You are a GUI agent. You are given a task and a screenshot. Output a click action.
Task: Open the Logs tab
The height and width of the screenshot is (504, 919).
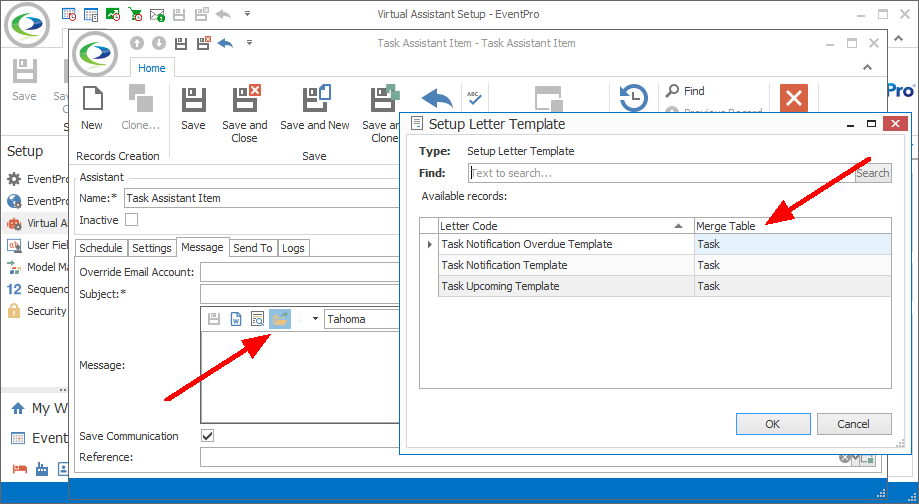pyautogui.click(x=293, y=248)
